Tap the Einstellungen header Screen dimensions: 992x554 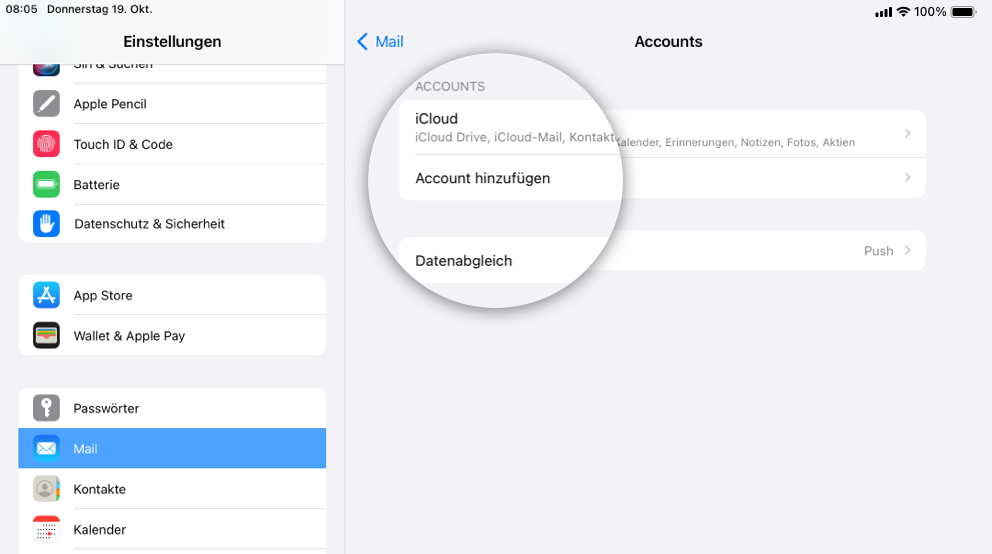172,42
